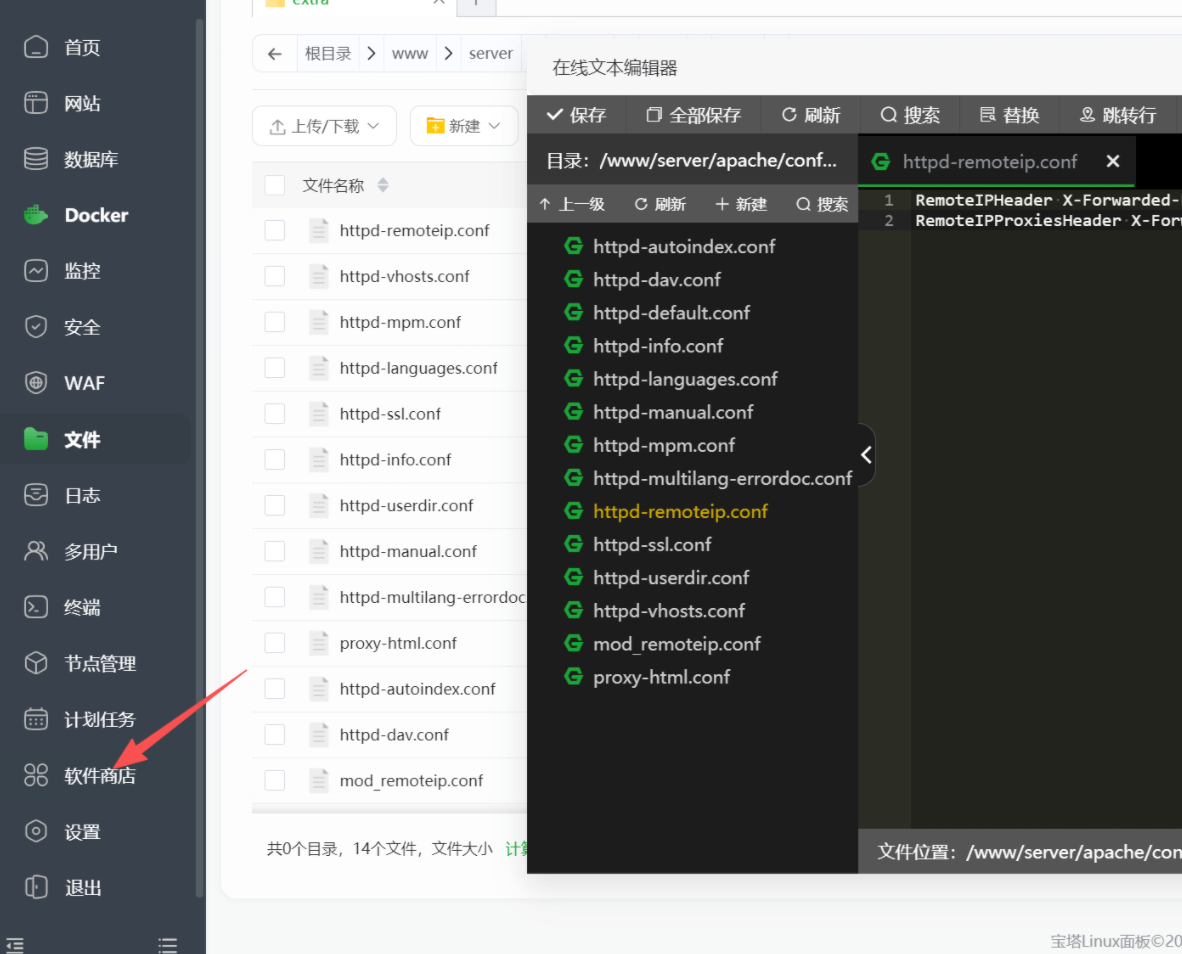Check the httpd-vhosts.conf row checkbox
Screen dimensions: 1182x954
click(x=275, y=277)
